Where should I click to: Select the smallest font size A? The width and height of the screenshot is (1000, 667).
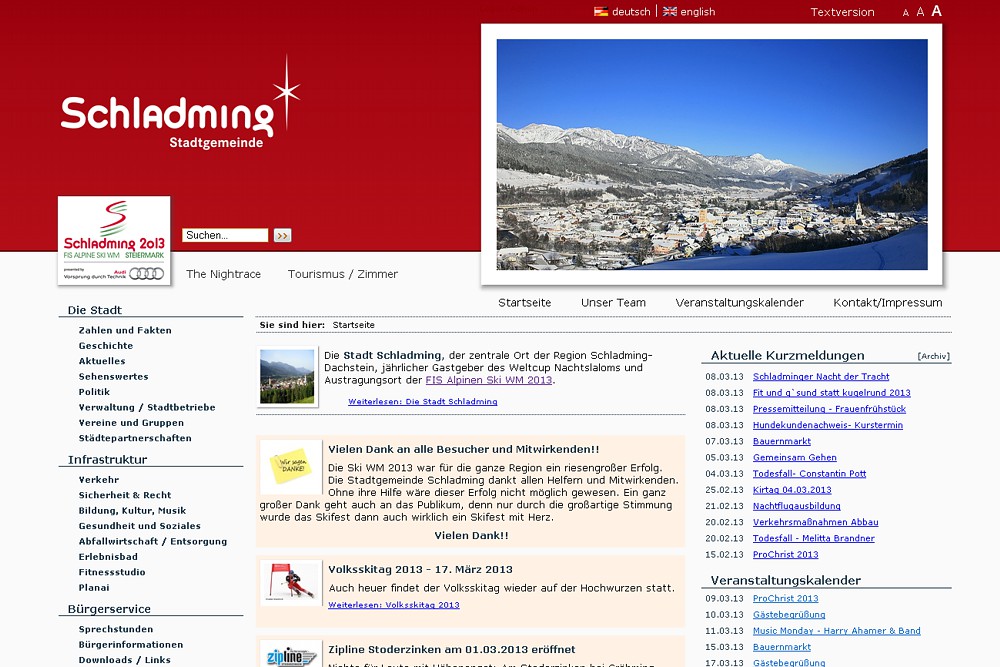pyautogui.click(x=906, y=13)
